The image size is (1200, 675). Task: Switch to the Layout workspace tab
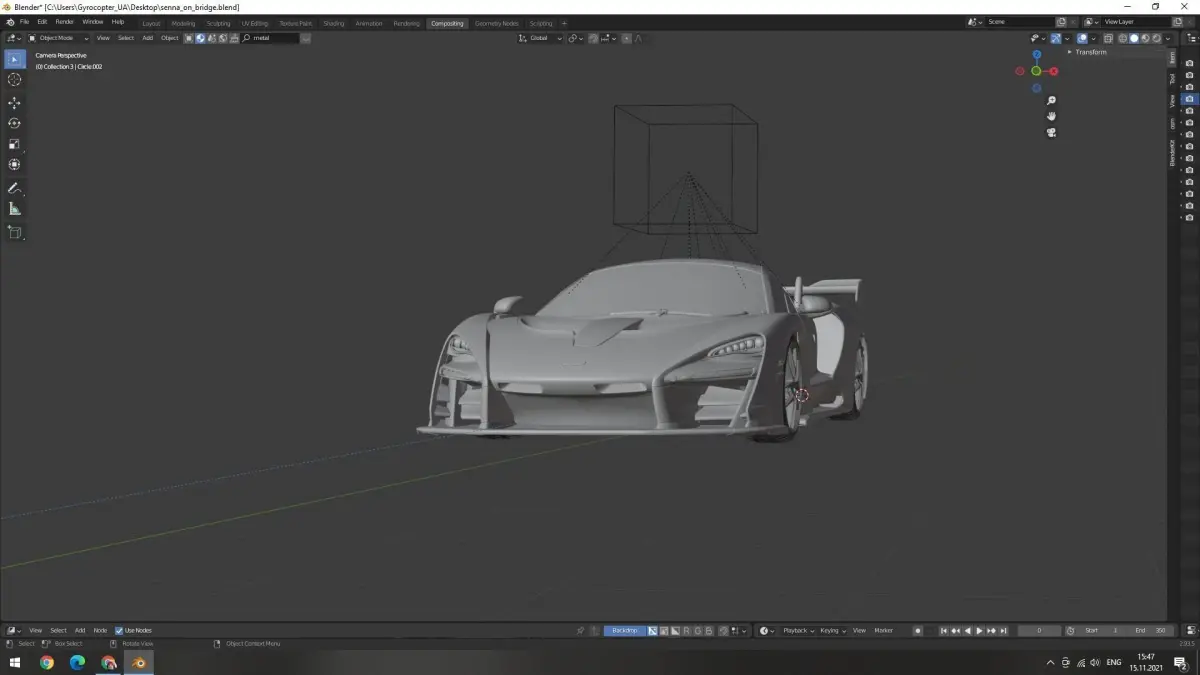(x=151, y=23)
